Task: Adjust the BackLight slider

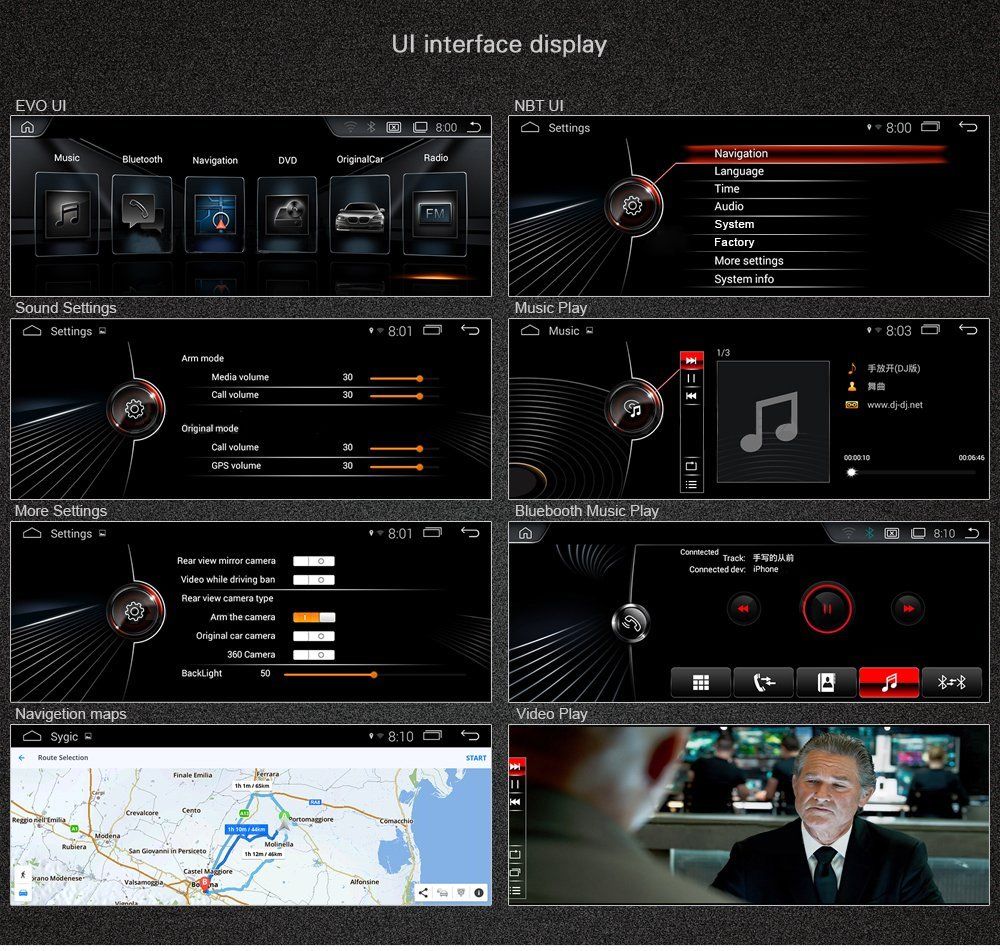Action: point(374,674)
